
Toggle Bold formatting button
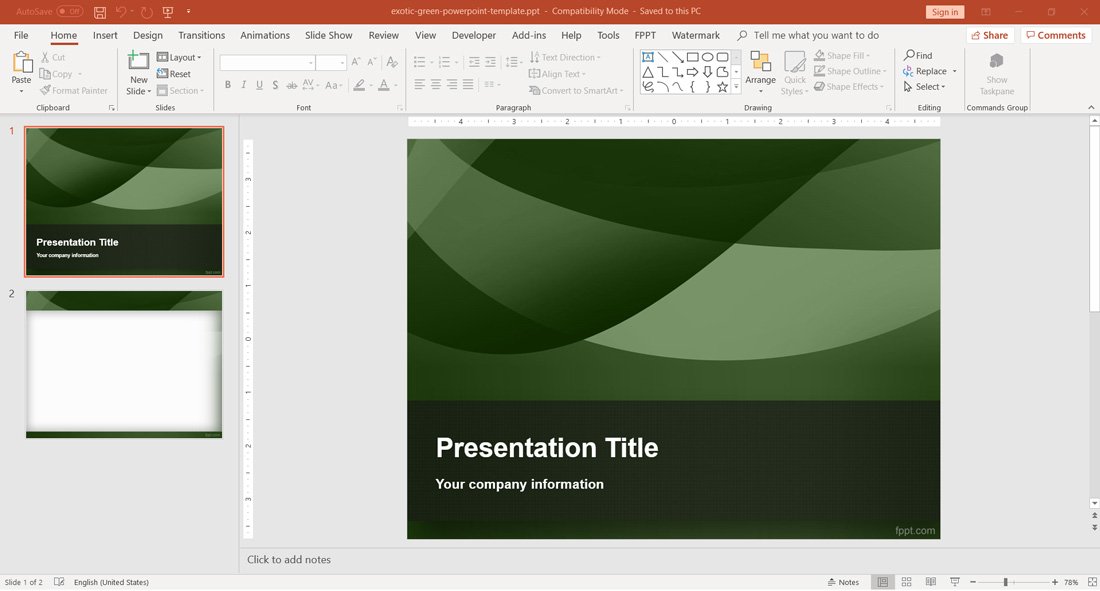pyautogui.click(x=228, y=86)
